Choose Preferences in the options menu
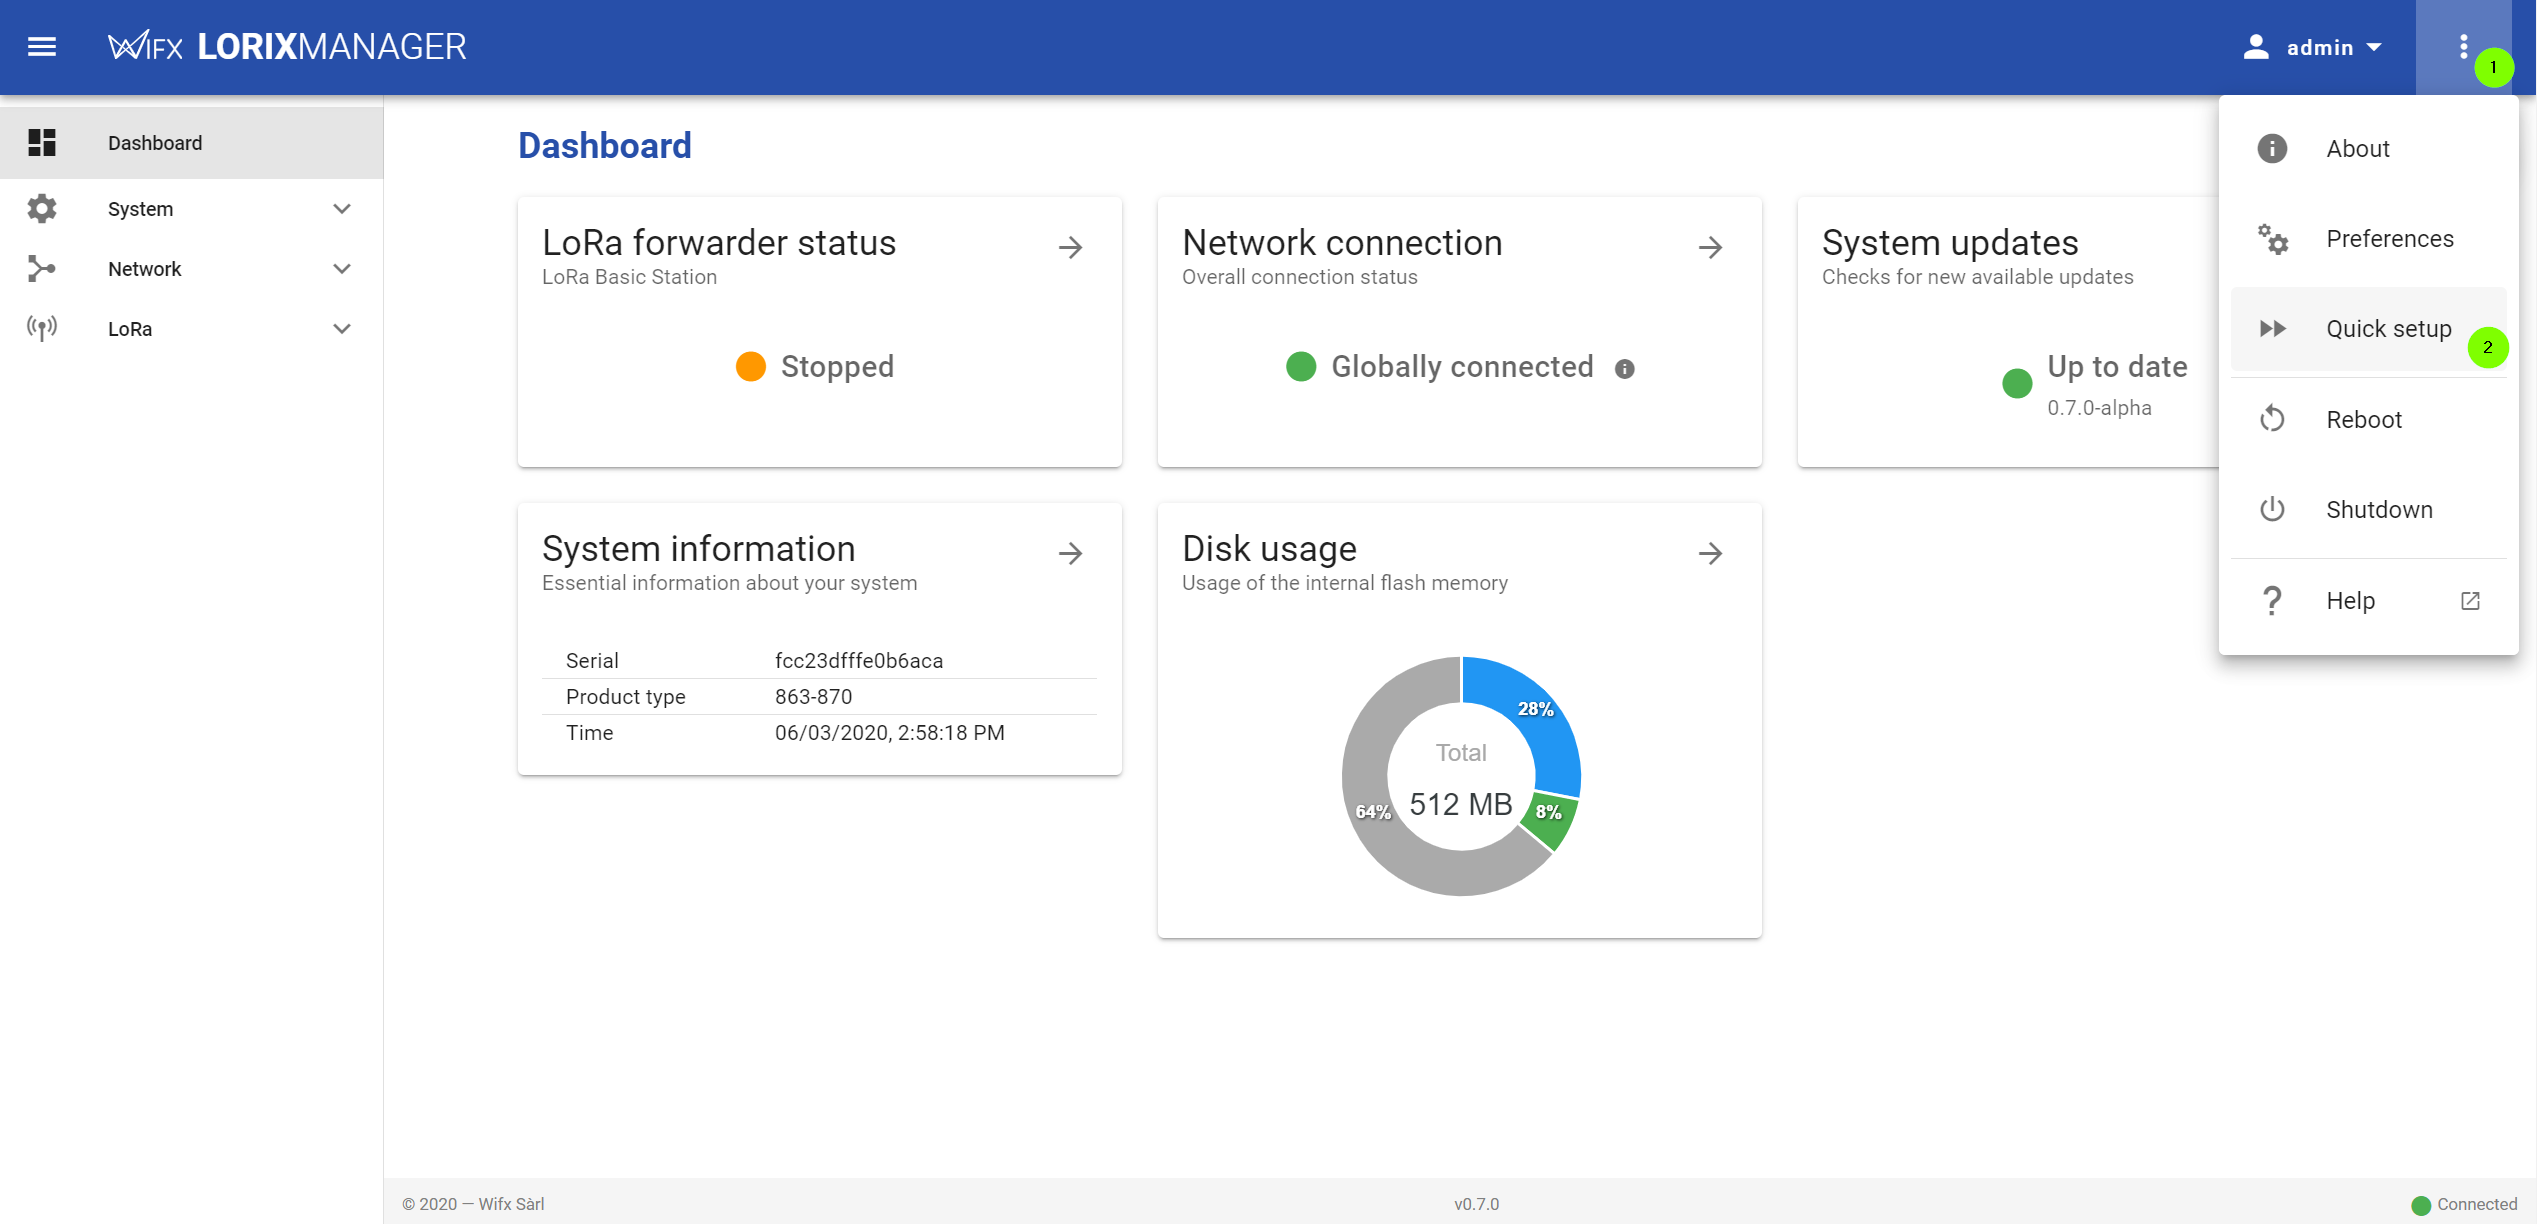 coord(2388,239)
